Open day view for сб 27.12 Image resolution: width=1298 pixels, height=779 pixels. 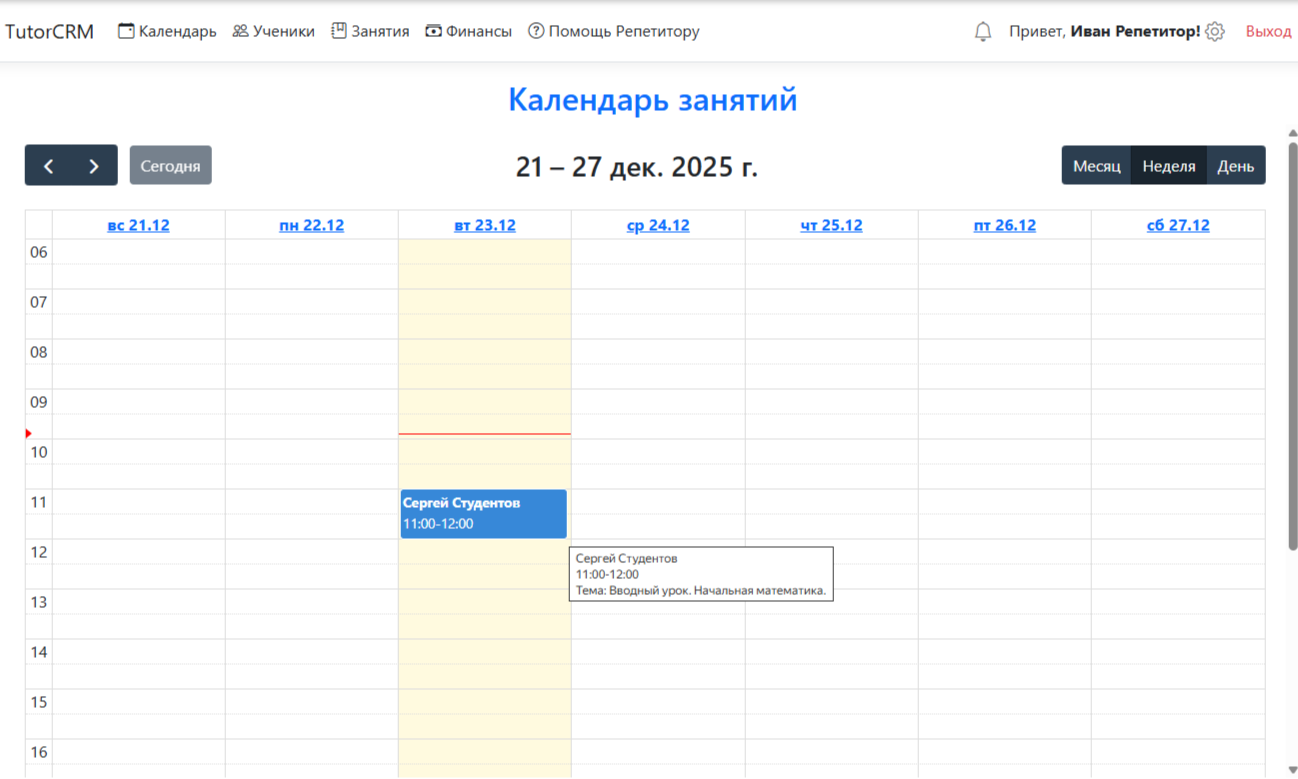(x=1178, y=225)
